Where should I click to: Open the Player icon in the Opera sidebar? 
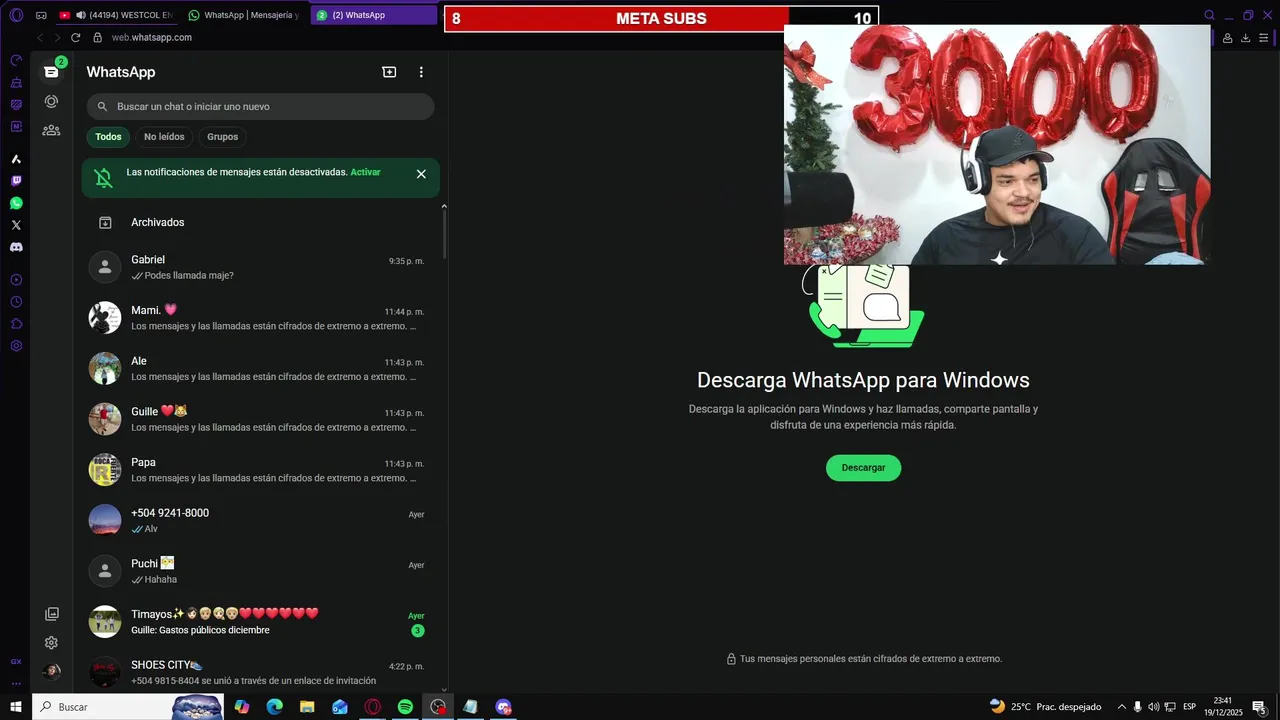[x=16, y=280]
